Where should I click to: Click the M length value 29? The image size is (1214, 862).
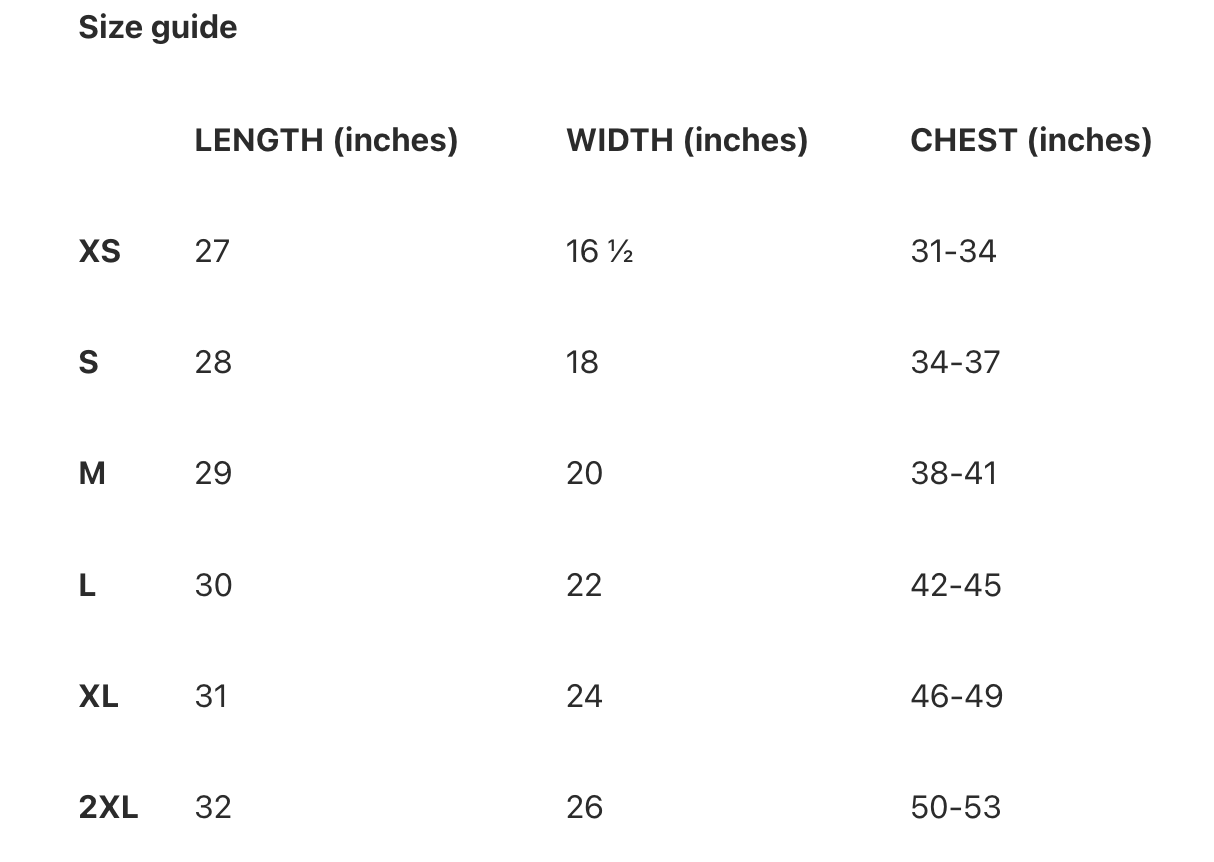[213, 473]
